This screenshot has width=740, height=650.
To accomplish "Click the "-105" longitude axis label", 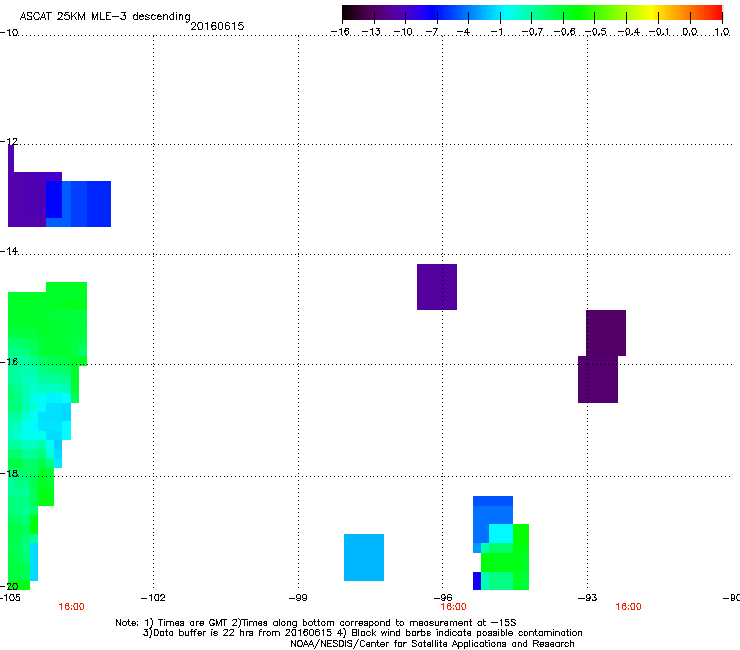I will 10,598.
